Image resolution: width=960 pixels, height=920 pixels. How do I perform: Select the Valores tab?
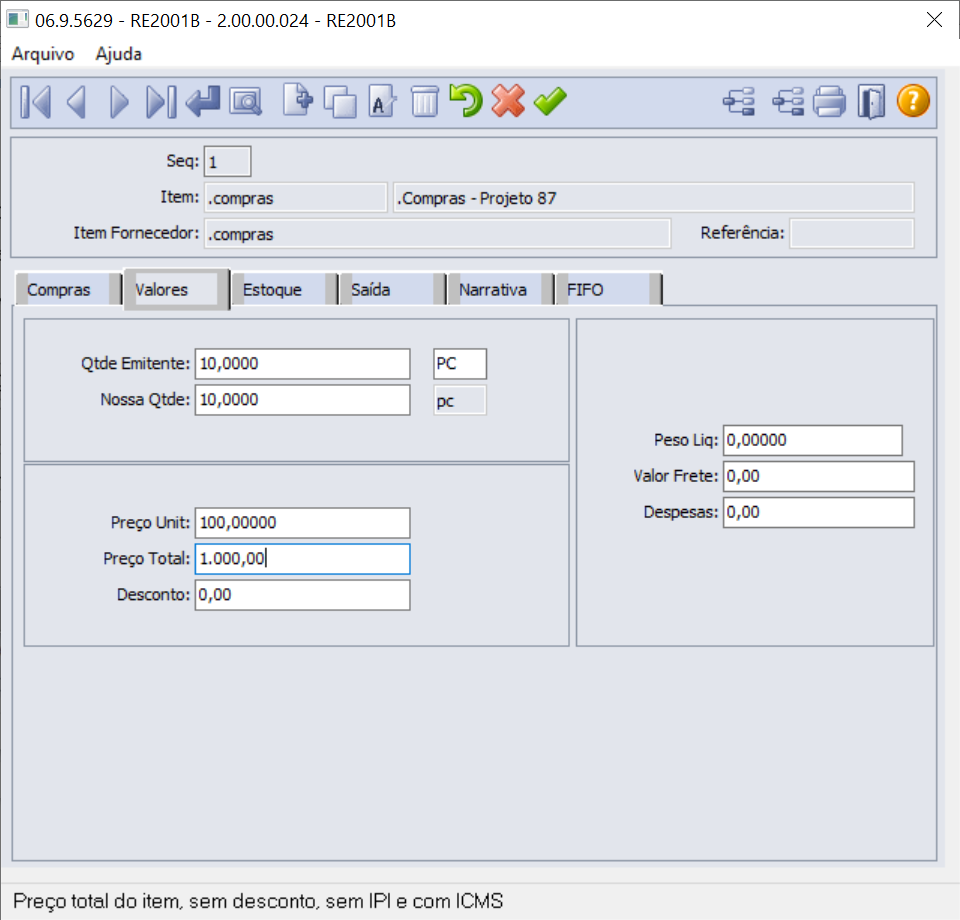click(176, 290)
